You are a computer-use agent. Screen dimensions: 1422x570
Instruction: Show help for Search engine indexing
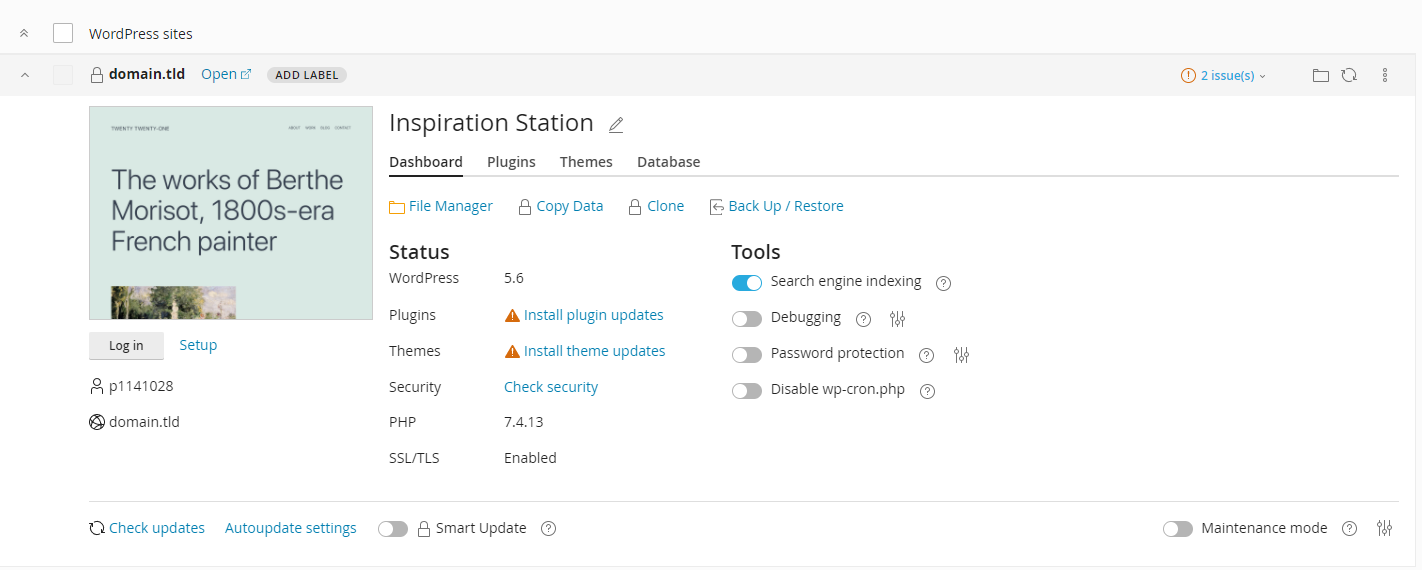[943, 283]
